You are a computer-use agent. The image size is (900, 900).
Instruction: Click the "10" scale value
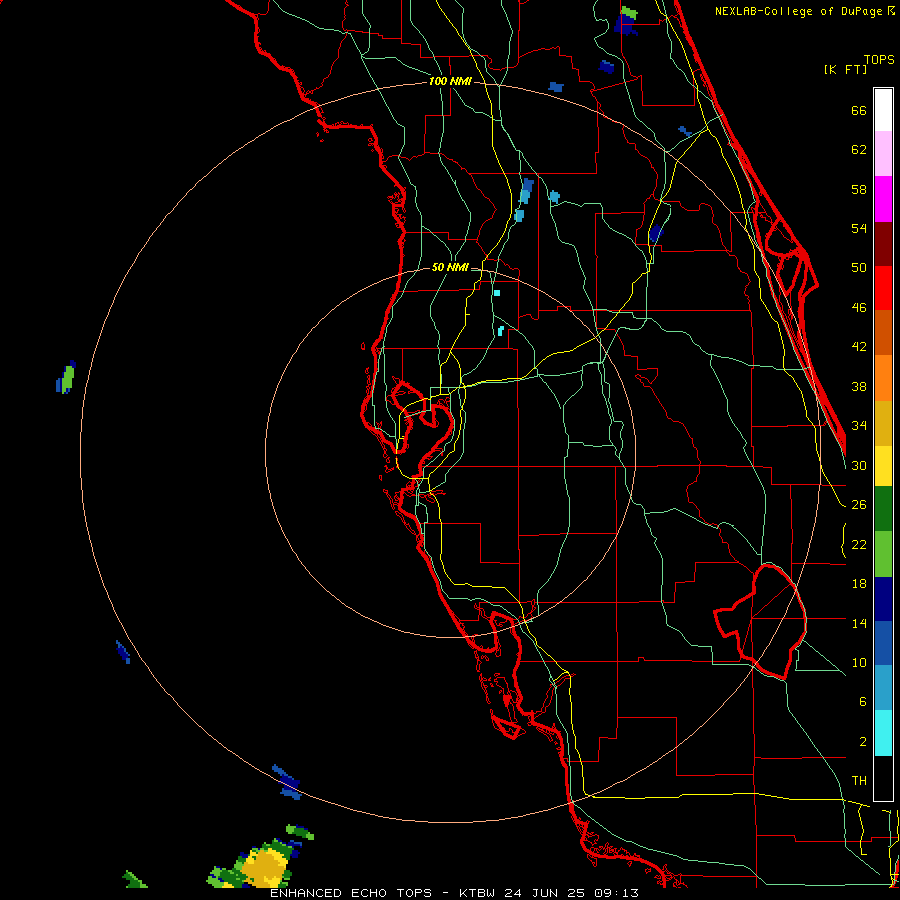tap(859, 663)
